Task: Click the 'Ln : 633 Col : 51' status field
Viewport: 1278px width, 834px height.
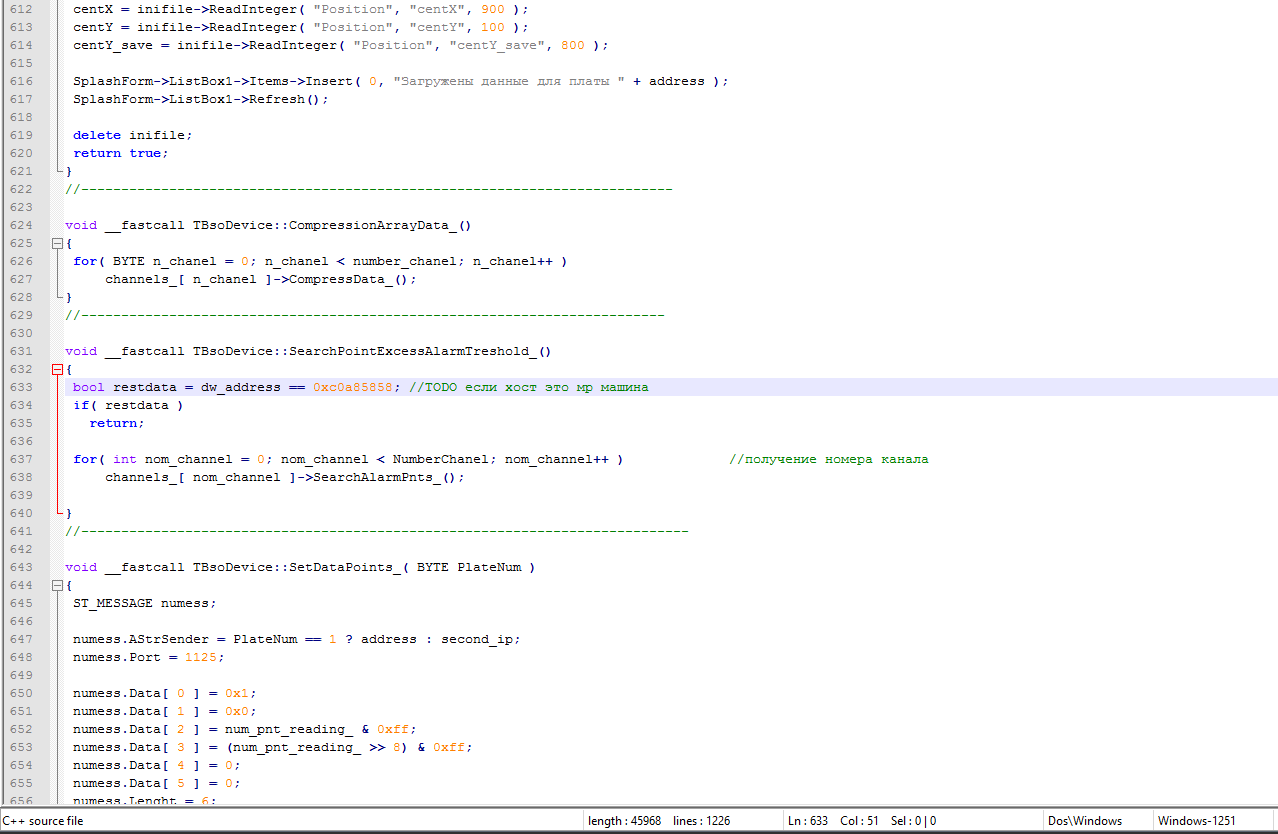Action: tap(833, 821)
